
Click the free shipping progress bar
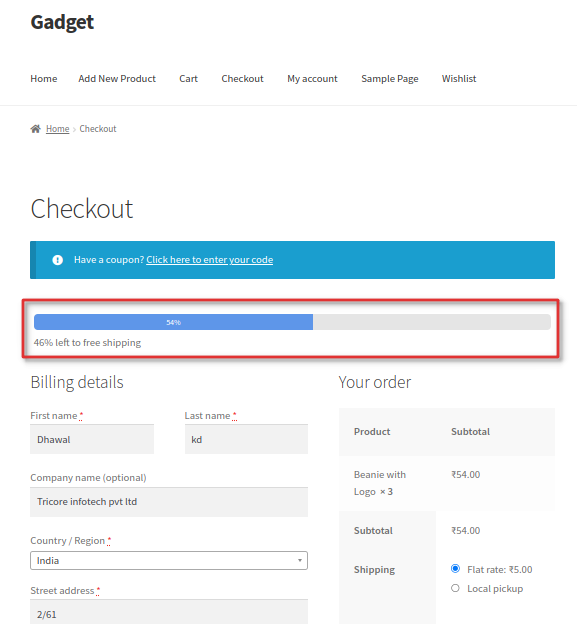[292, 322]
